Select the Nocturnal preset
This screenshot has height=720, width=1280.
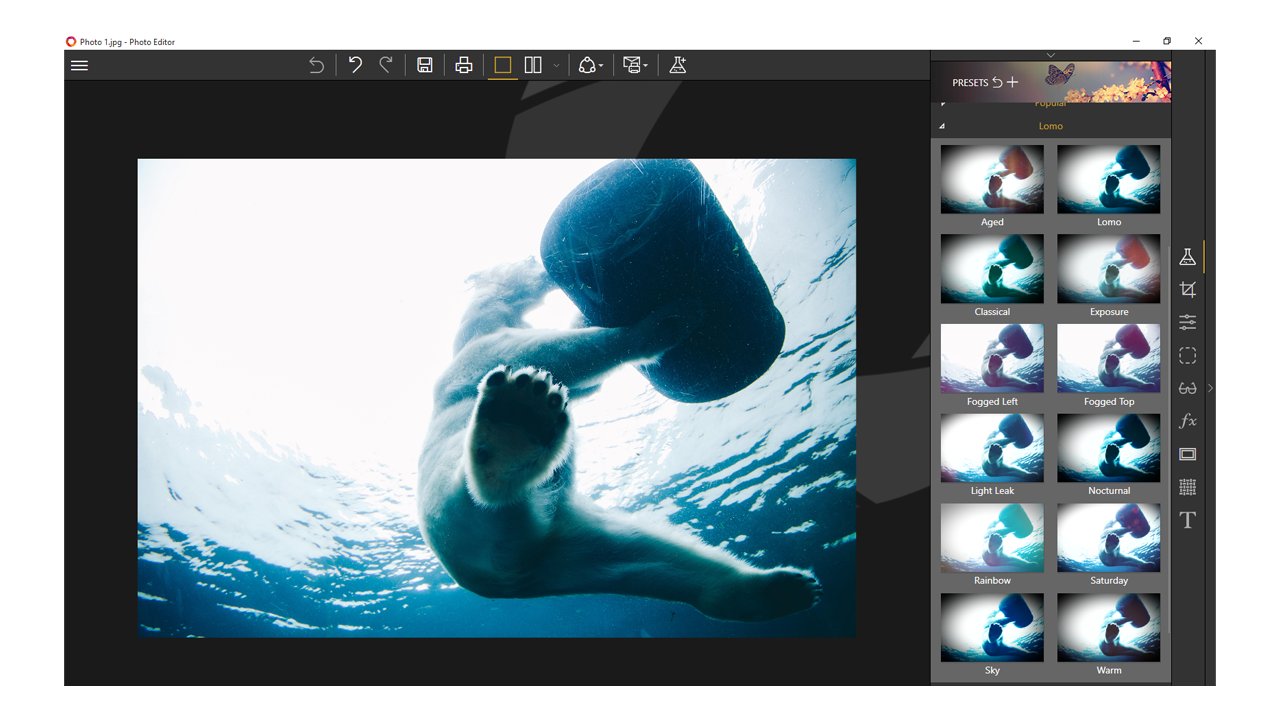(1109, 448)
